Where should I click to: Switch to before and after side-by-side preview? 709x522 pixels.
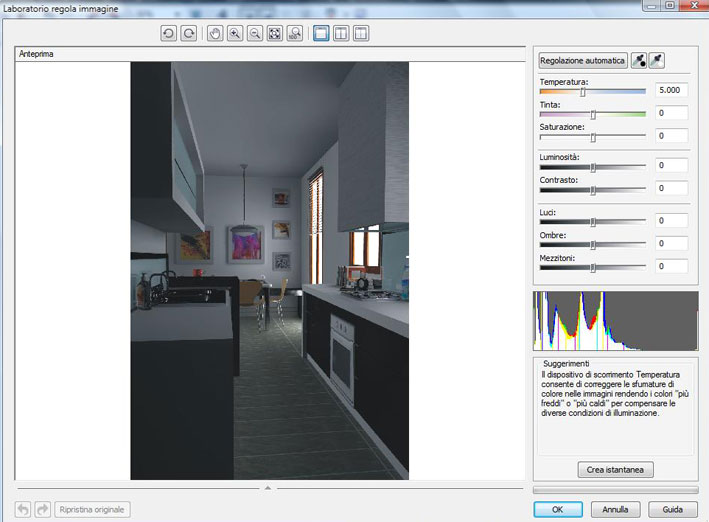point(341,33)
